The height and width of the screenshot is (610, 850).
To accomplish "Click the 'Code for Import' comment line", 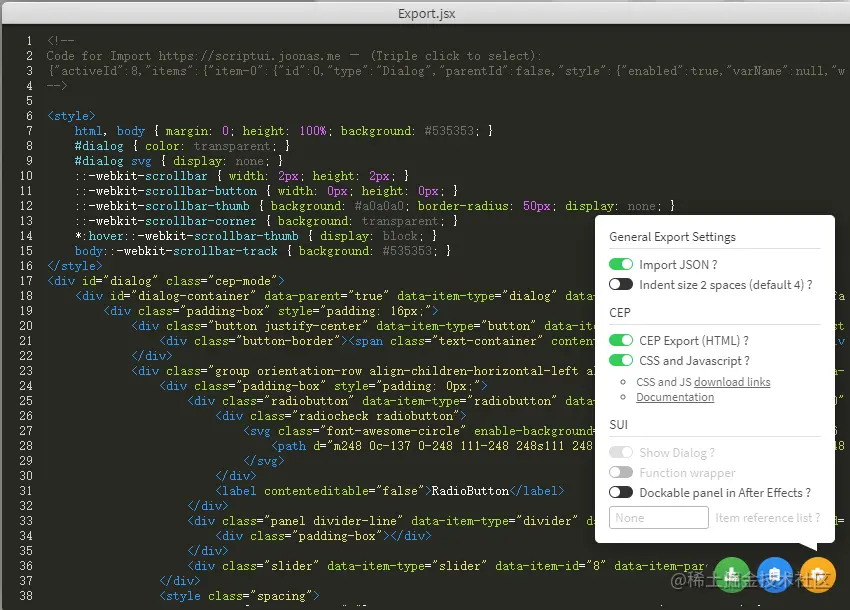I will pos(294,56).
